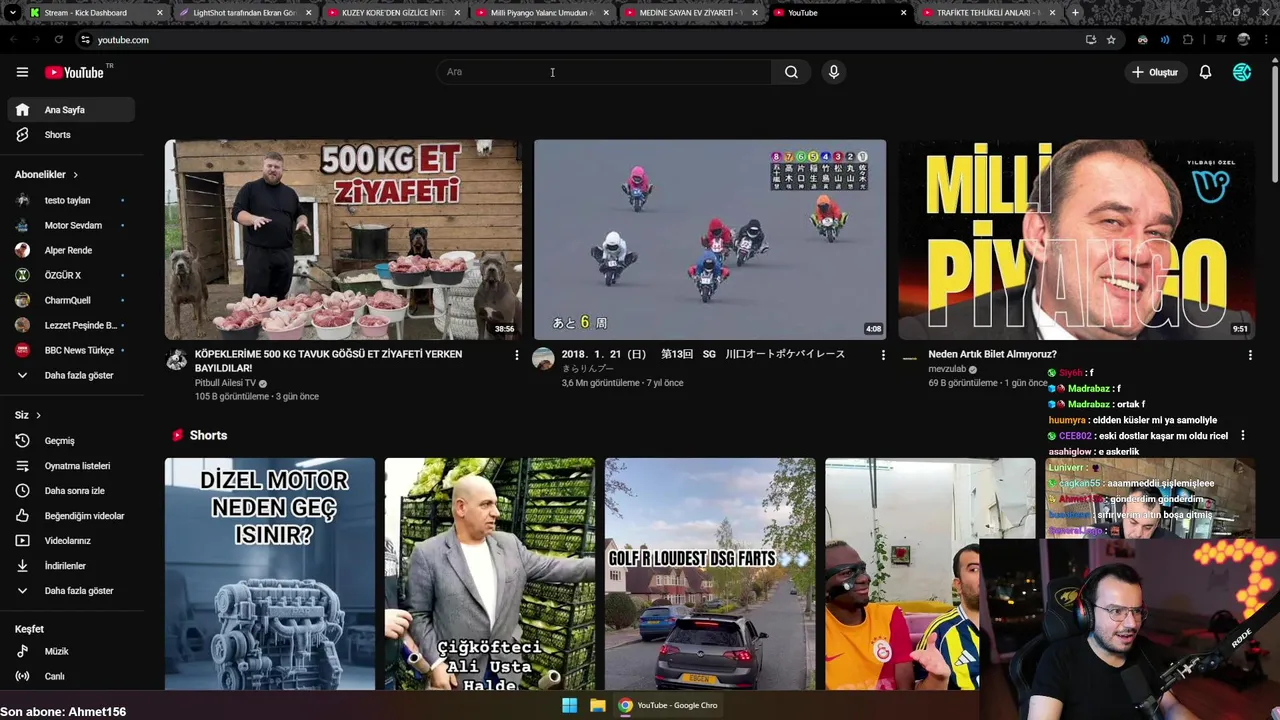
Task: Switch to Milli Piyango Yalanı tab
Action: coord(542,13)
